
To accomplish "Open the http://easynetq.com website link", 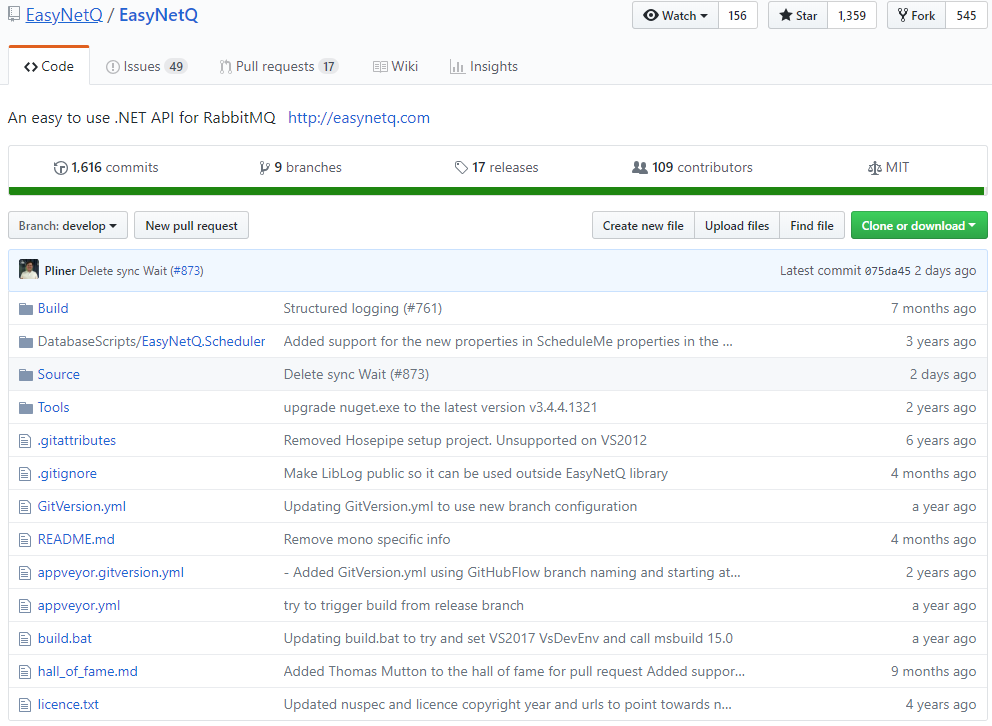I will pos(359,118).
